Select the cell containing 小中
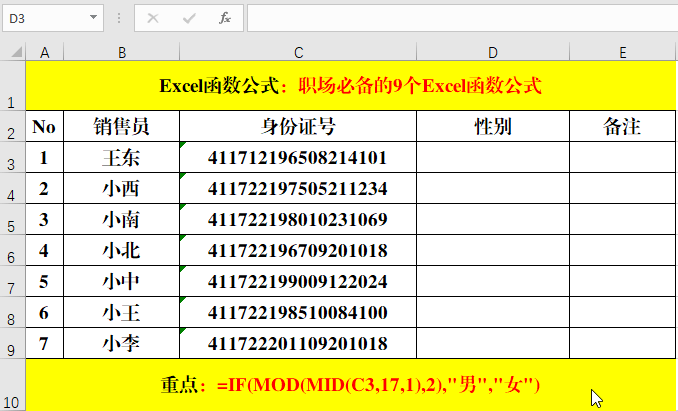The height and width of the screenshot is (411, 678). [122, 281]
